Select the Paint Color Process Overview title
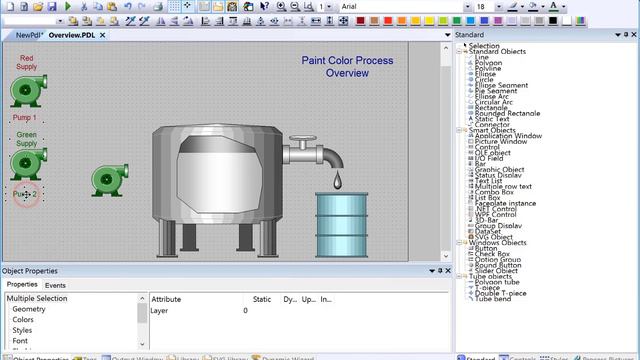 click(x=347, y=67)
